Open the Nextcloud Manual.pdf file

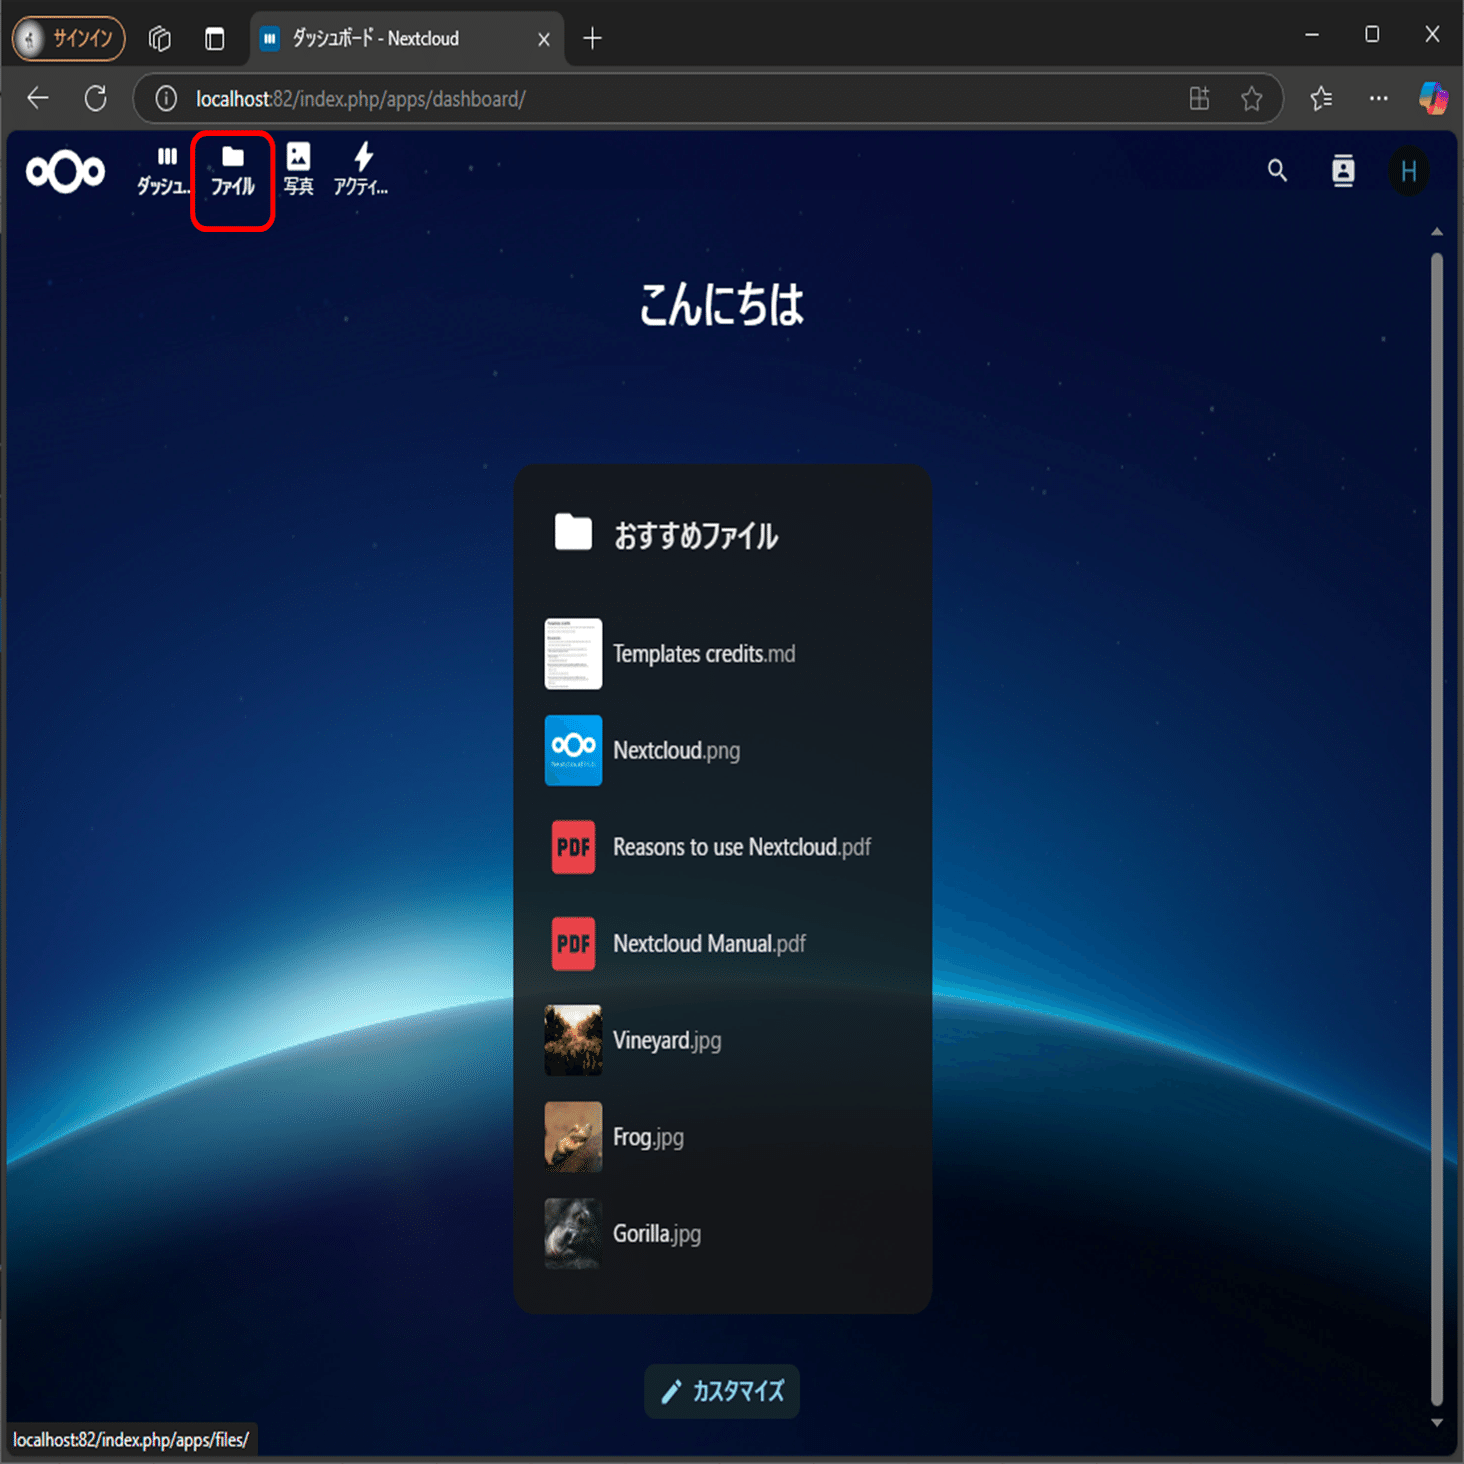point(709,943)
